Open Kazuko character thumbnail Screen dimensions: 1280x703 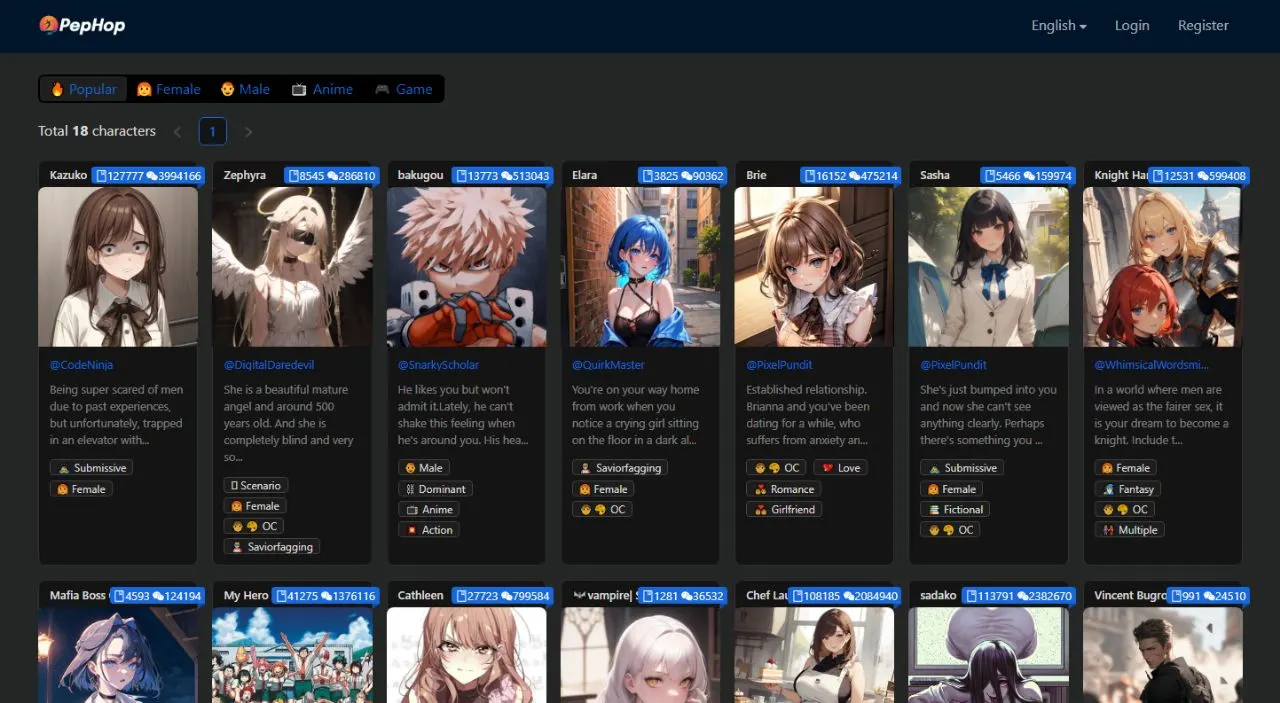point(118,267)
